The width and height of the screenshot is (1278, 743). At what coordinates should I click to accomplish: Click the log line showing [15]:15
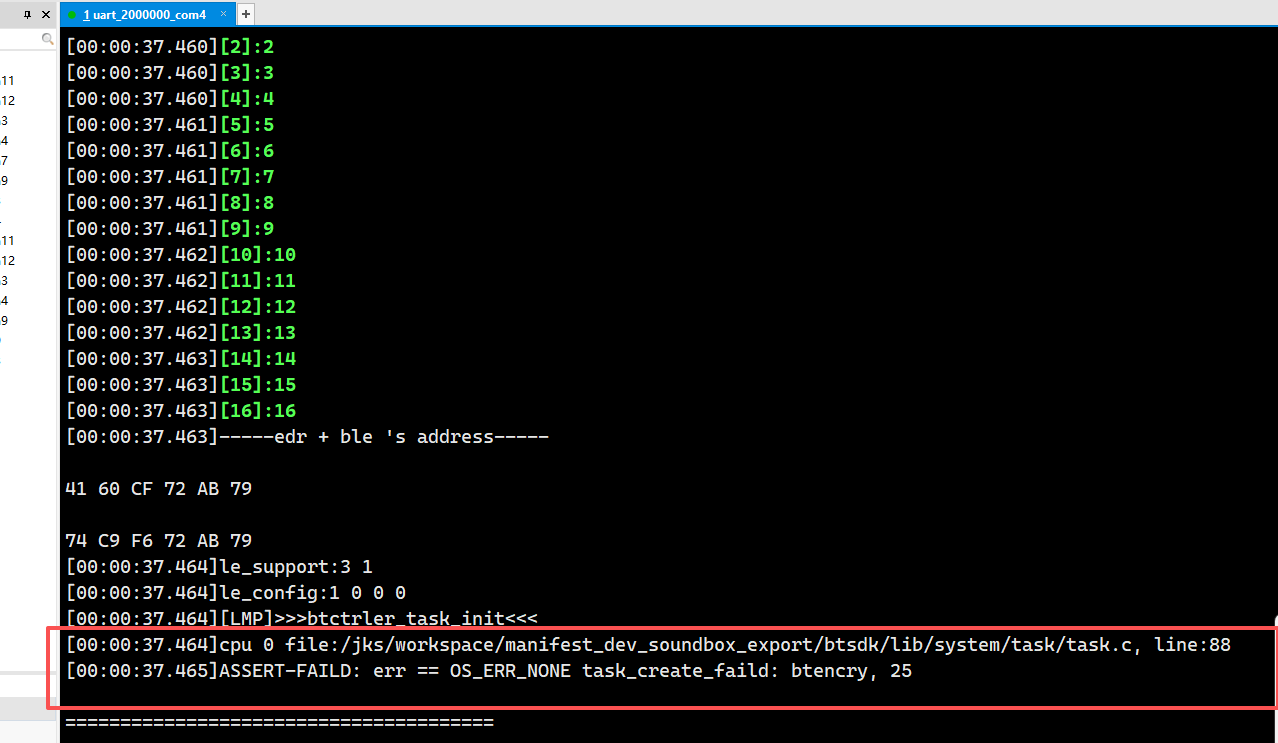(x=181, y=385)
